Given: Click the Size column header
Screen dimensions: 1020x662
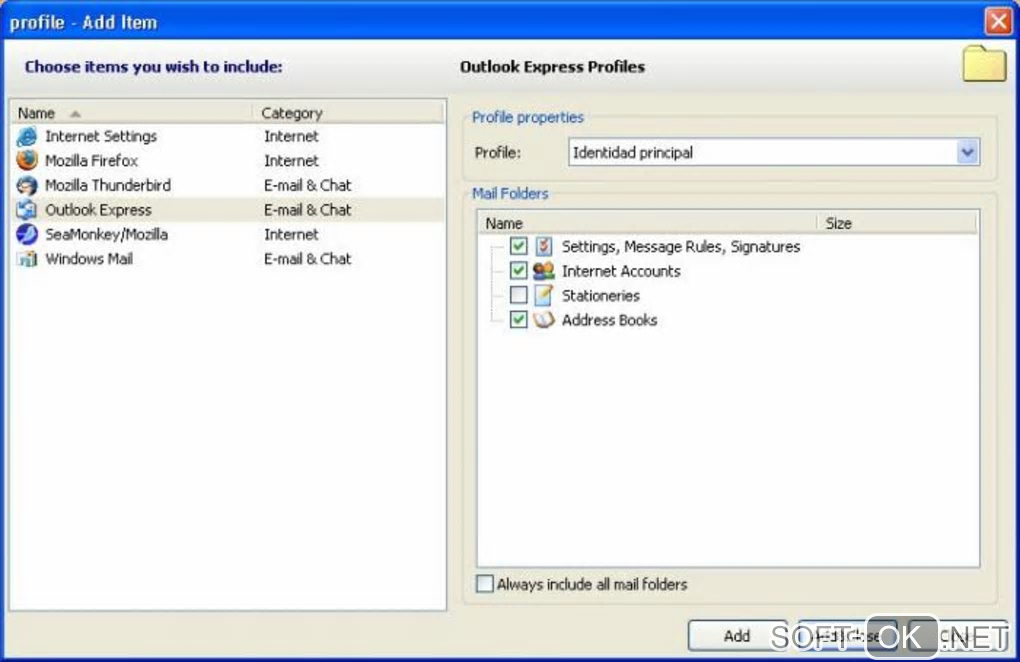Looking at the screenshot, I should pyautogui.click(x=897, y=224).
